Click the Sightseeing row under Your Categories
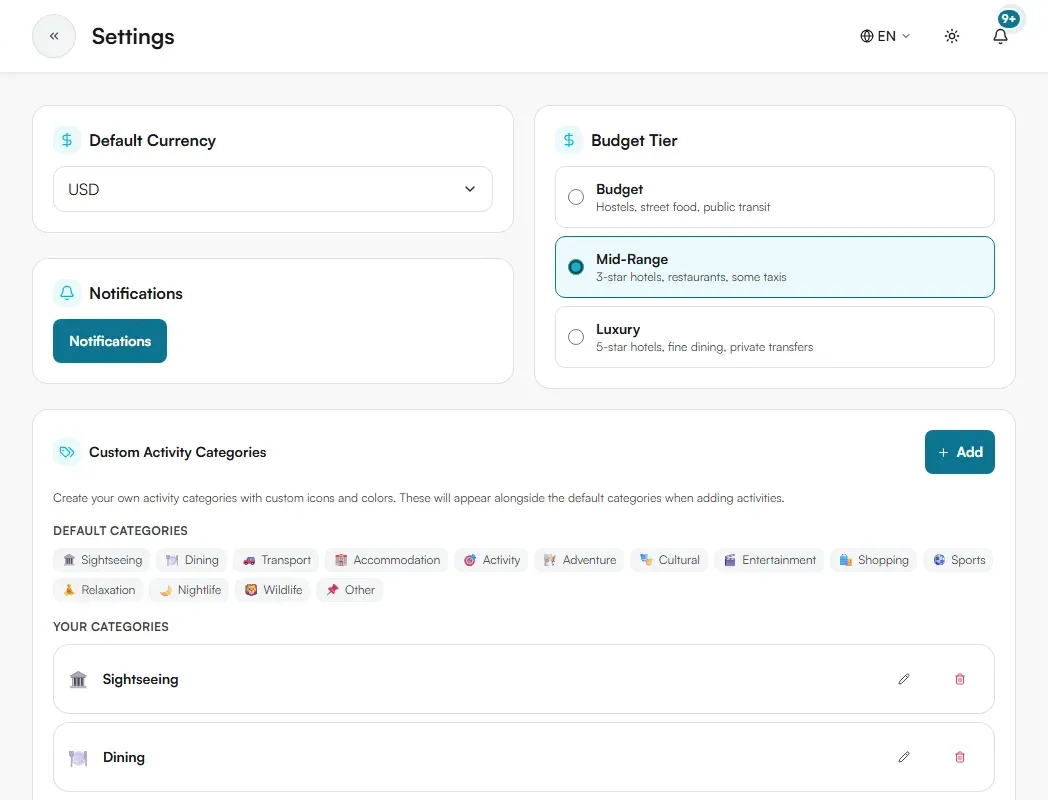Screen dimensions: 1048x800 tap(524, 679)
